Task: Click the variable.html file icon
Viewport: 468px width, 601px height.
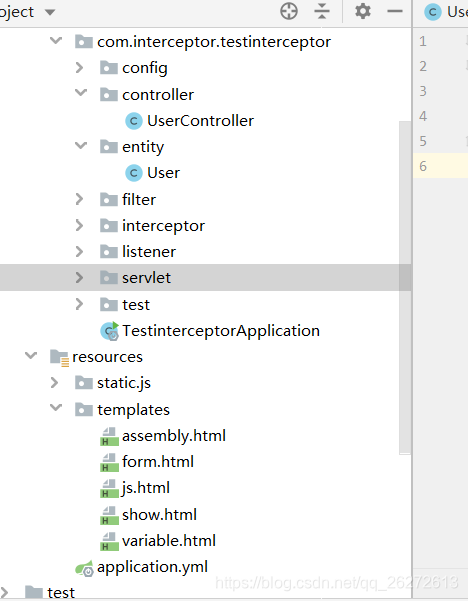Action: pos(109,541)
